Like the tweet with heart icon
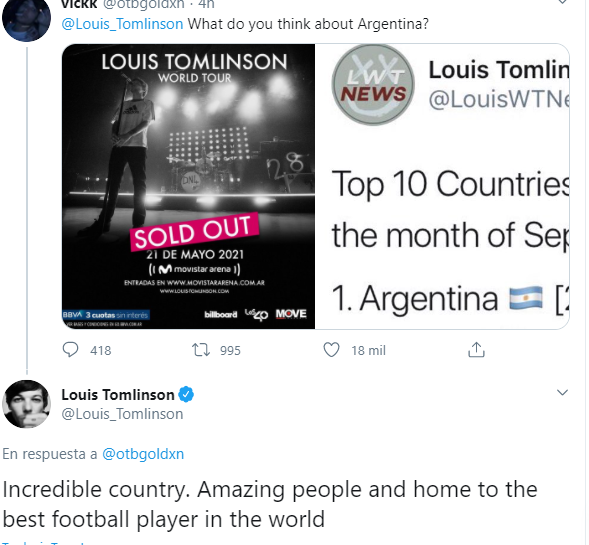This screenshot has width=589, height=545. pyautogui.click(x=331, y=350)
